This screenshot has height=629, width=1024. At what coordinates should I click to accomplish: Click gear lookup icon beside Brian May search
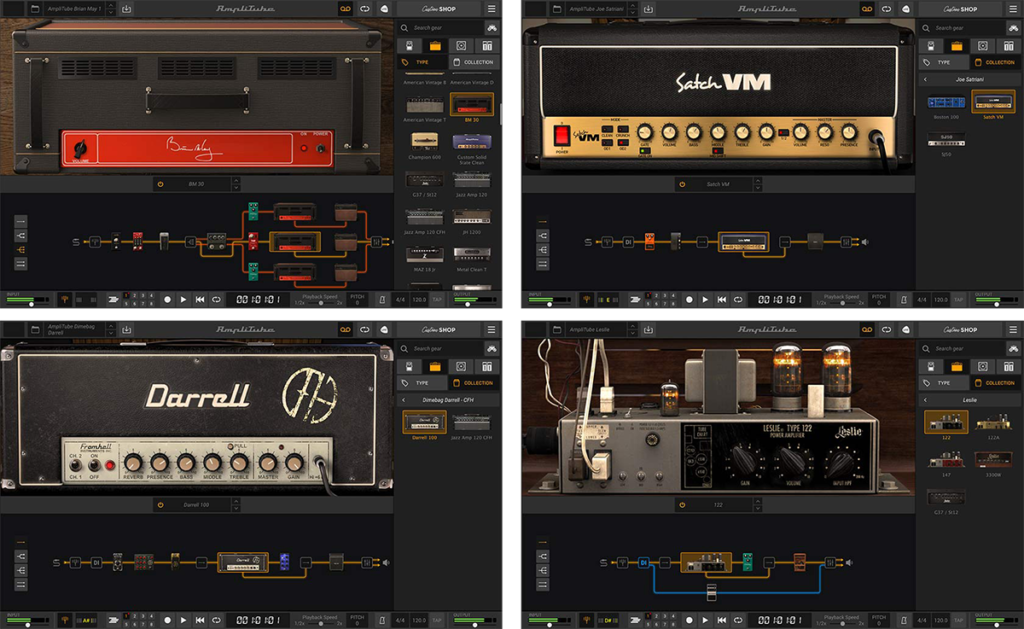[492, 28]
